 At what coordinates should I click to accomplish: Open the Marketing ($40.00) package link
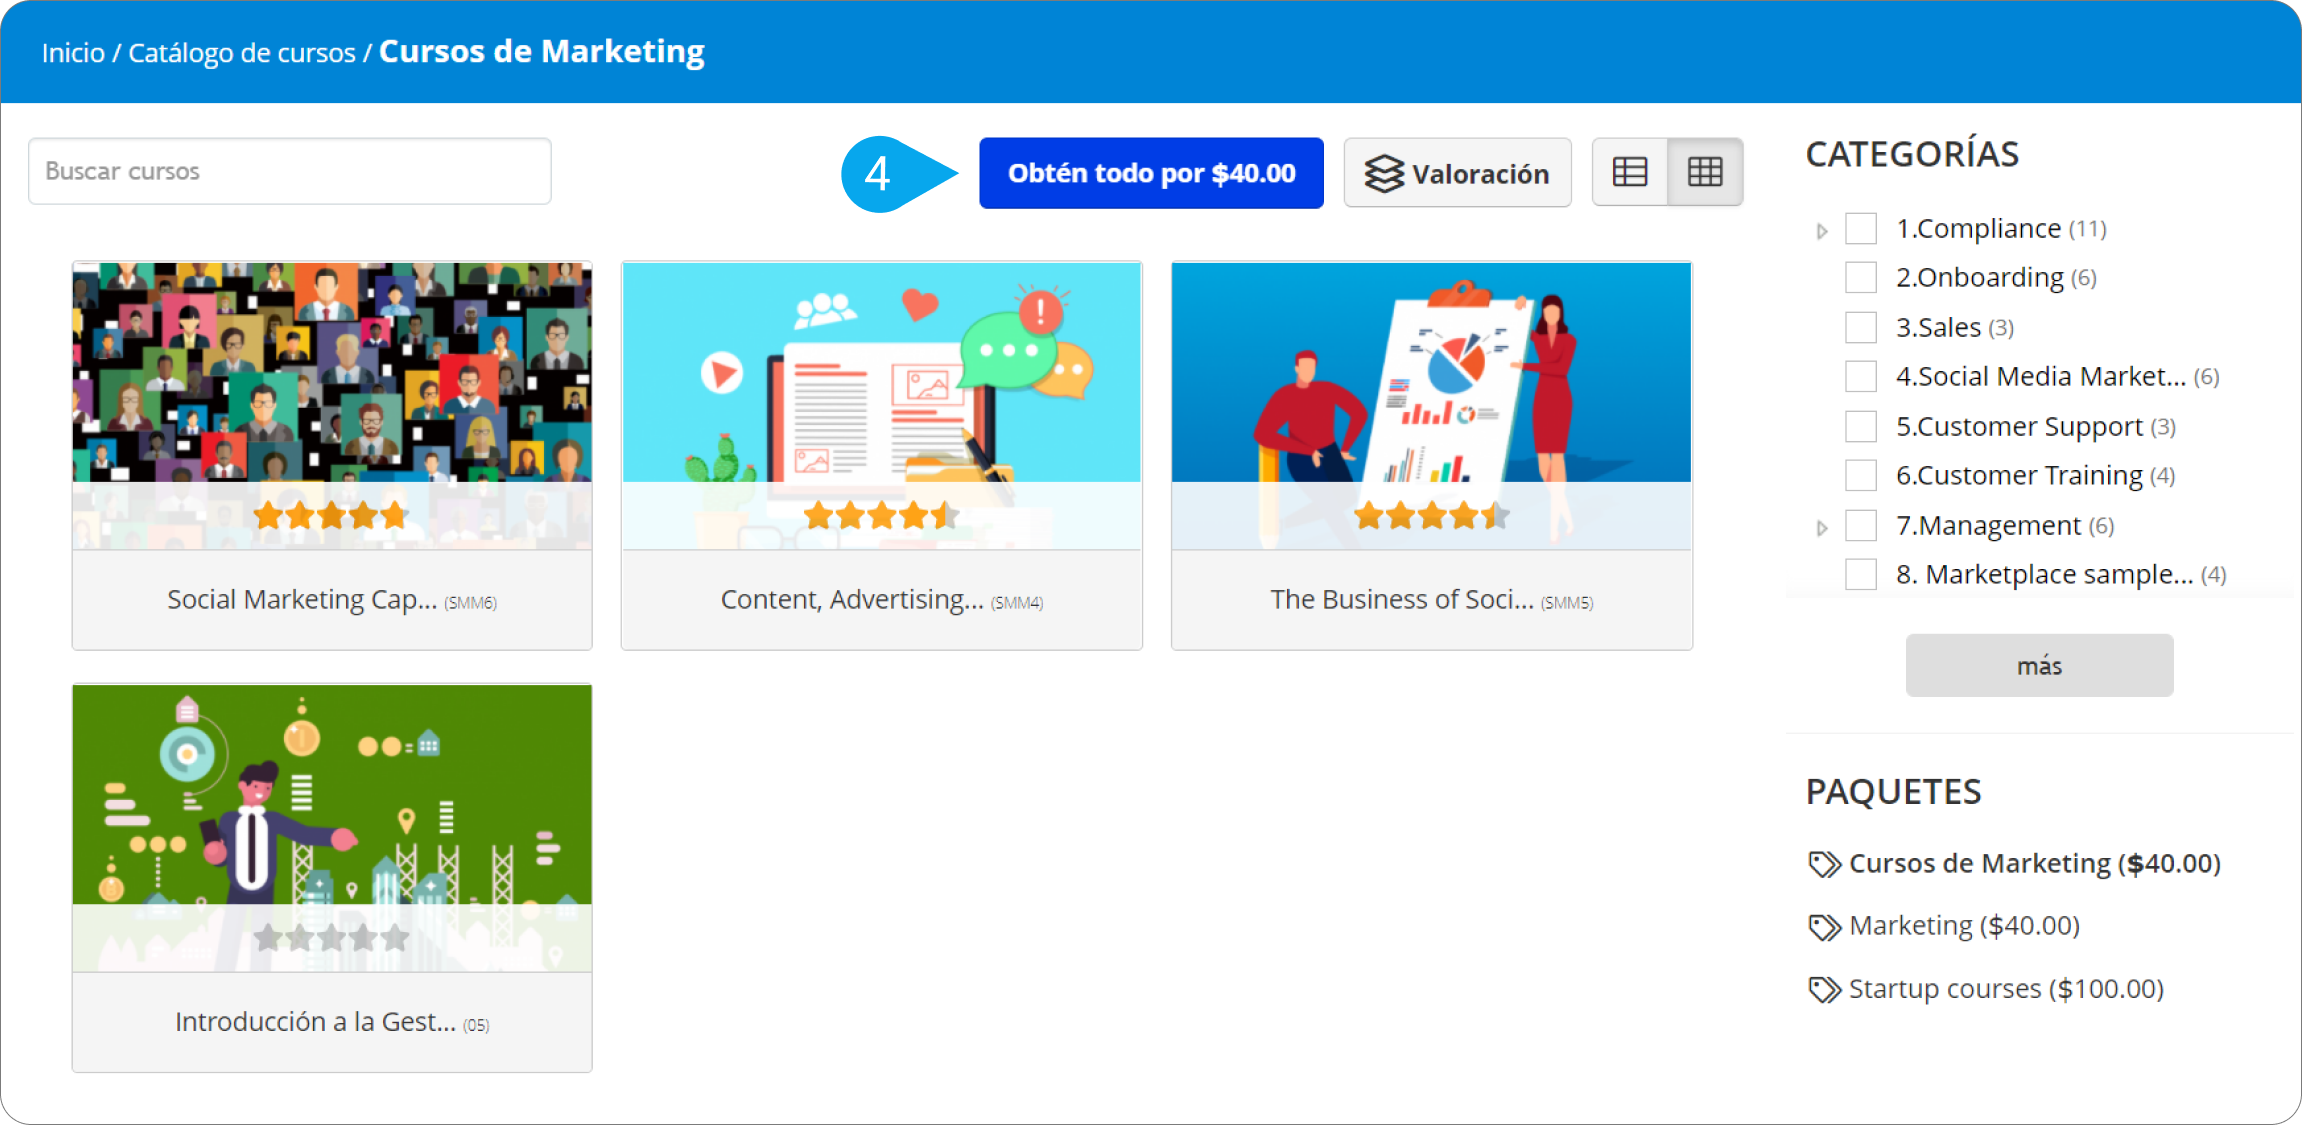click(x=1964, y=926)
